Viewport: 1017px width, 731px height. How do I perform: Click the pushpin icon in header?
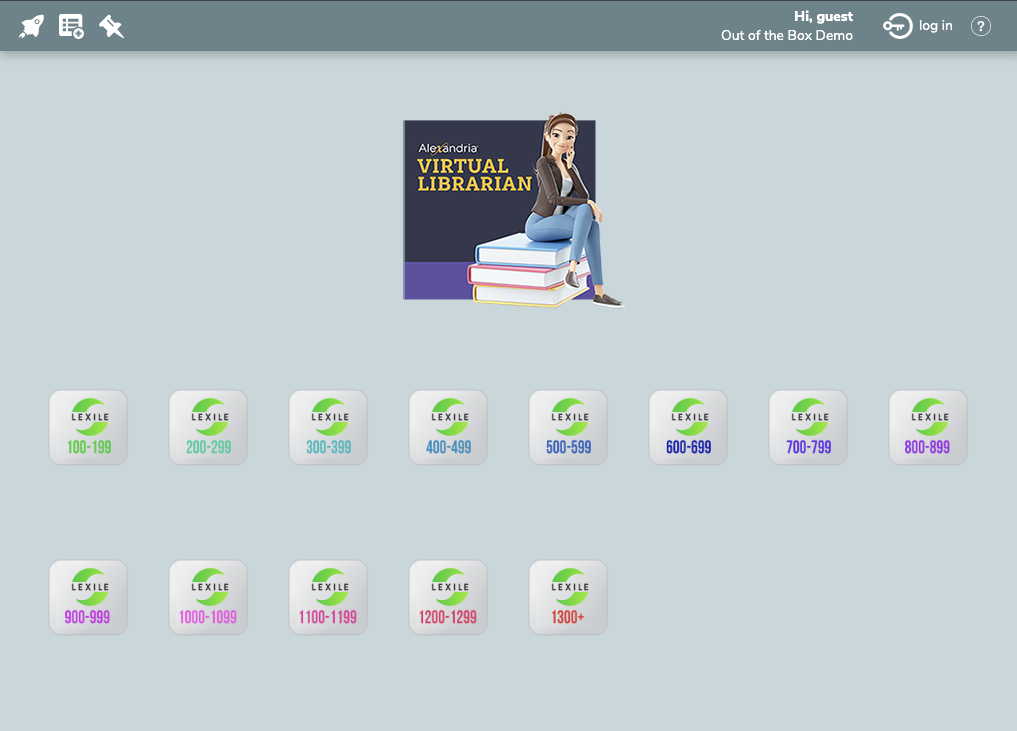tap(111, 27)
